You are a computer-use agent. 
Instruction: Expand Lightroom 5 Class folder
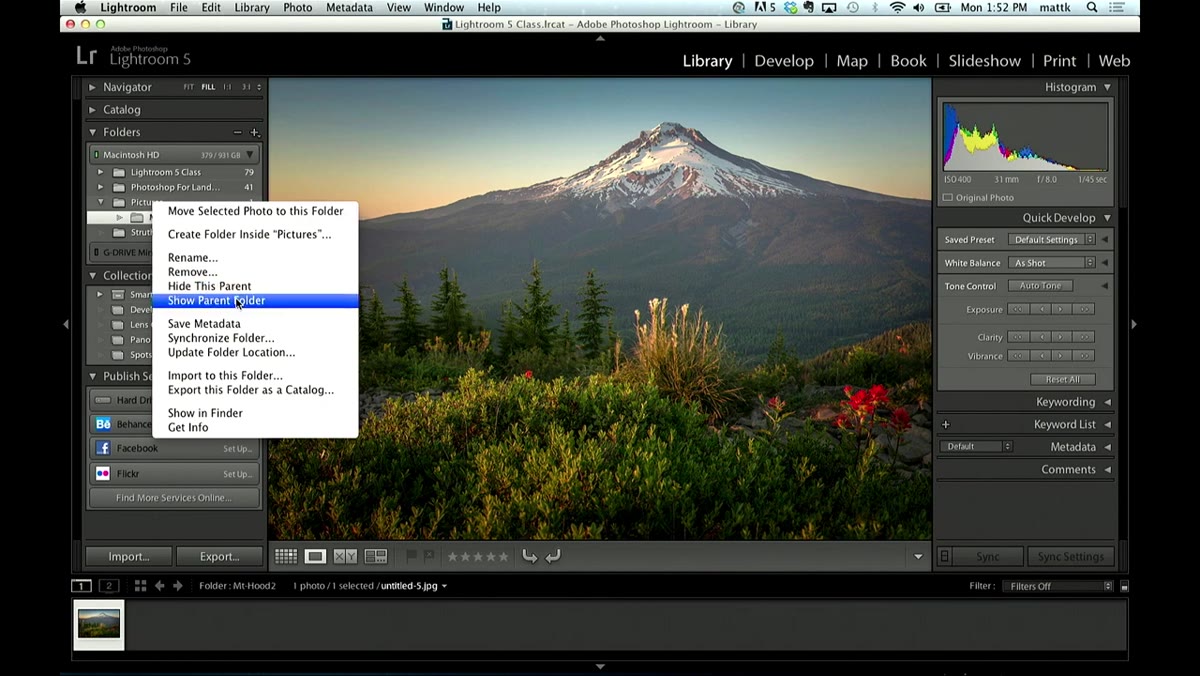100,172
